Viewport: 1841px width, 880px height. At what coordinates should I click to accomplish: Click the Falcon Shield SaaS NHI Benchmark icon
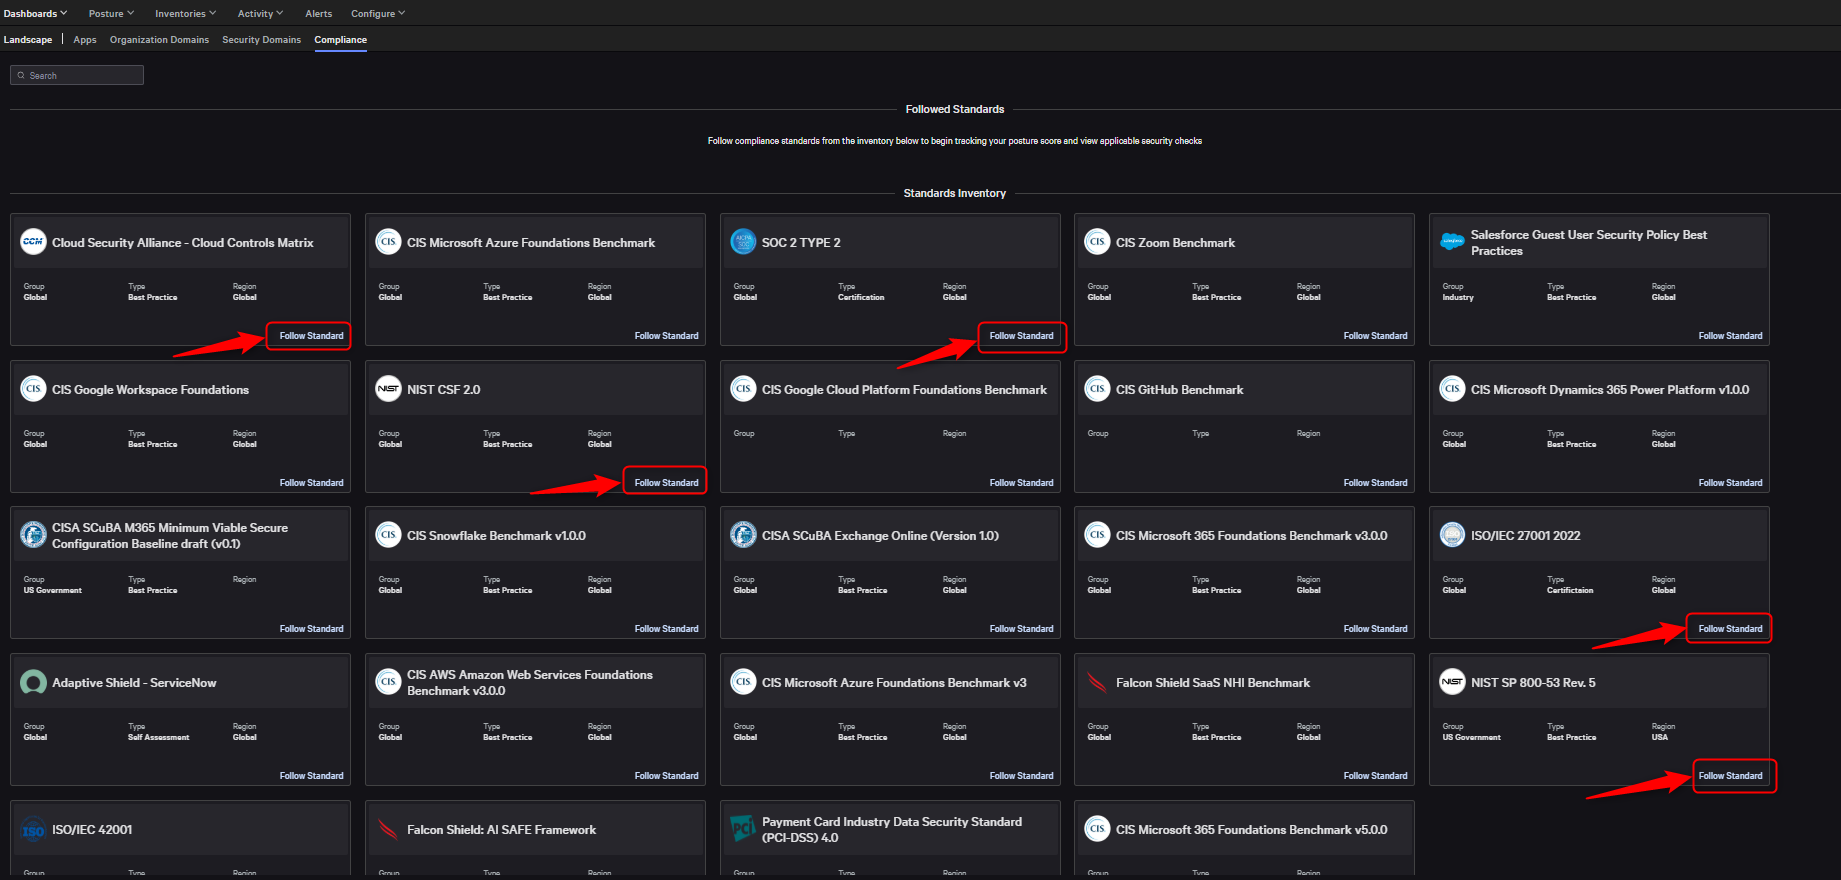(1097, 682)
